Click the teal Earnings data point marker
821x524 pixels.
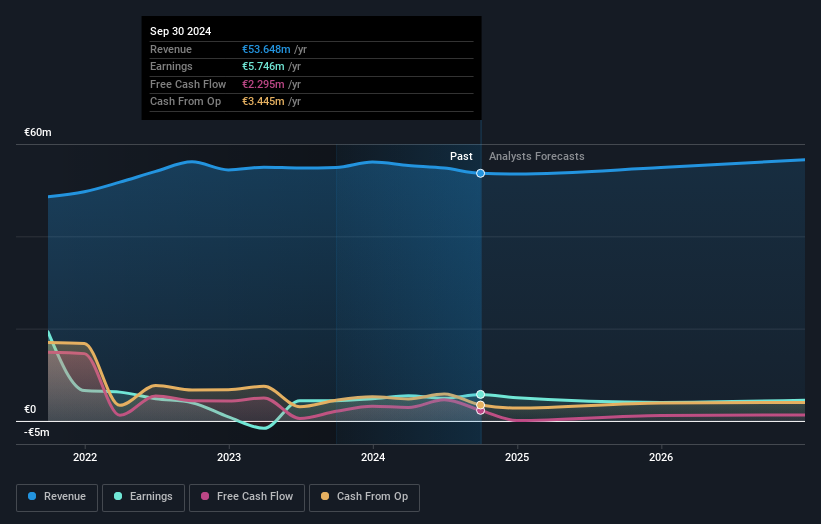pyautogui.click(x=480, y=394)
